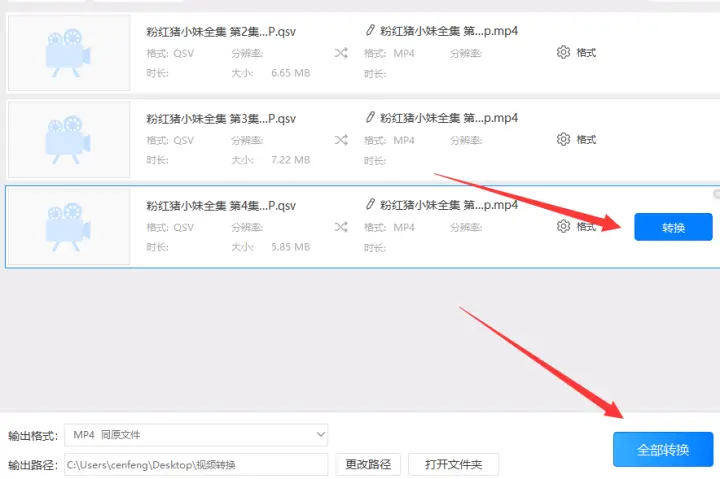The width and height of the screenshot is (720, 479).
Task: Click pencil rename icon in 第4集 row
Action: pyautogui.click(x=370, y=204)
